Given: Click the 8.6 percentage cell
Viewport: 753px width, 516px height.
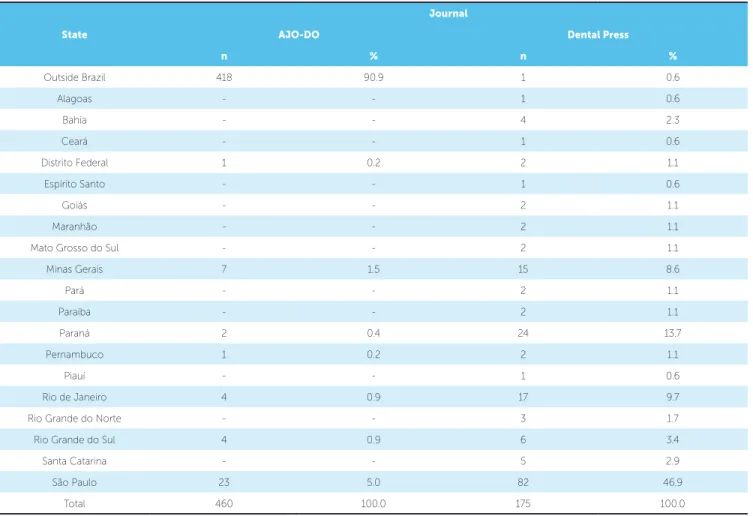Looking at the screenshot, I should (673, 269).
